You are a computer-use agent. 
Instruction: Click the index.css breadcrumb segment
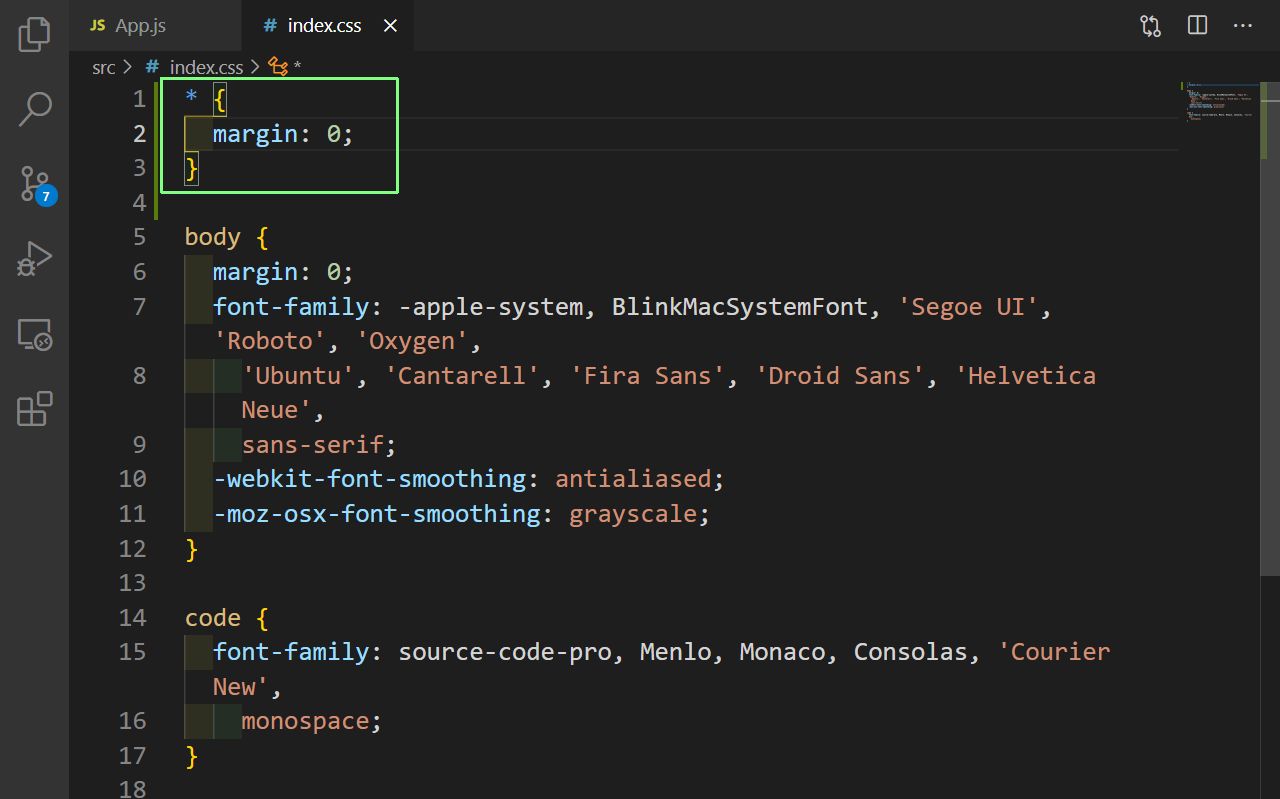point(206,68)
